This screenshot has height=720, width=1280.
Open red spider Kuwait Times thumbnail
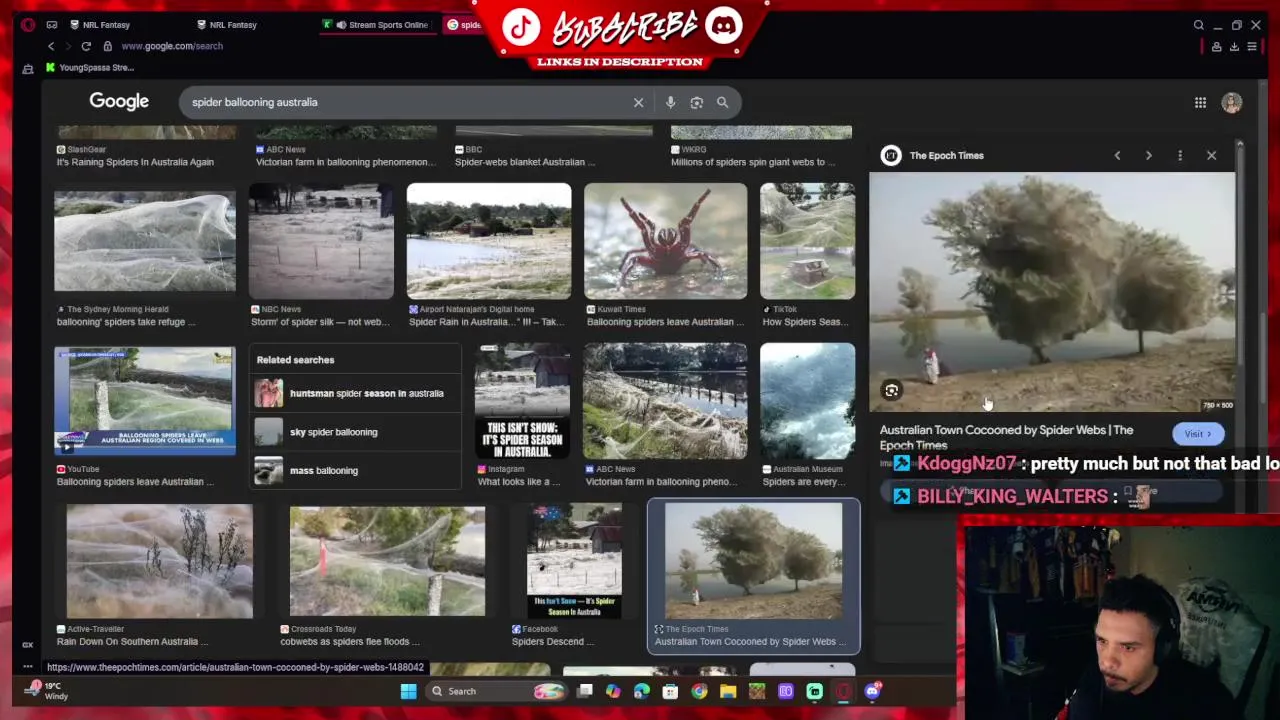click(x=665, y=241)
